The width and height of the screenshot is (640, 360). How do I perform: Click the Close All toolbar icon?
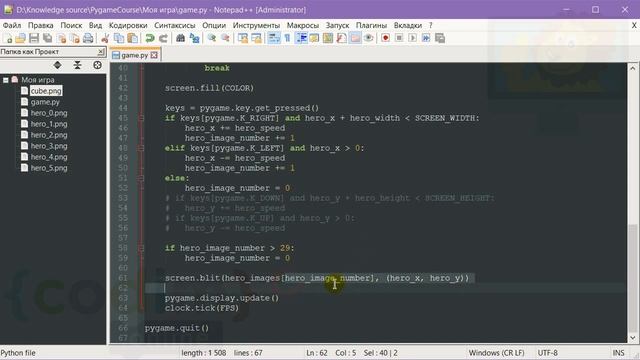[x=75, y=38]
